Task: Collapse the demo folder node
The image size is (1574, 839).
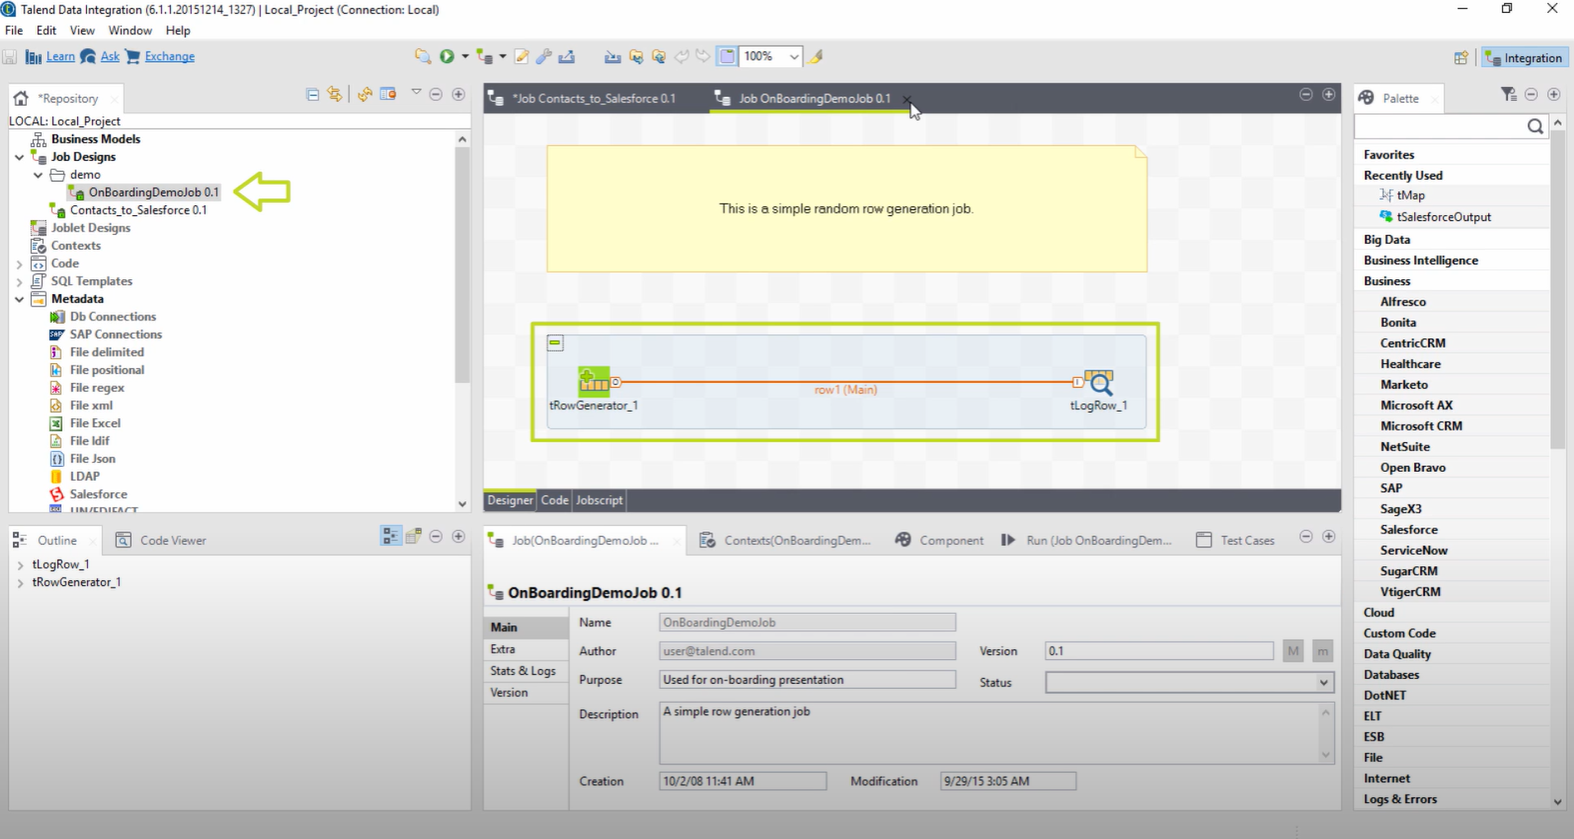Action: tap(38, 175)
